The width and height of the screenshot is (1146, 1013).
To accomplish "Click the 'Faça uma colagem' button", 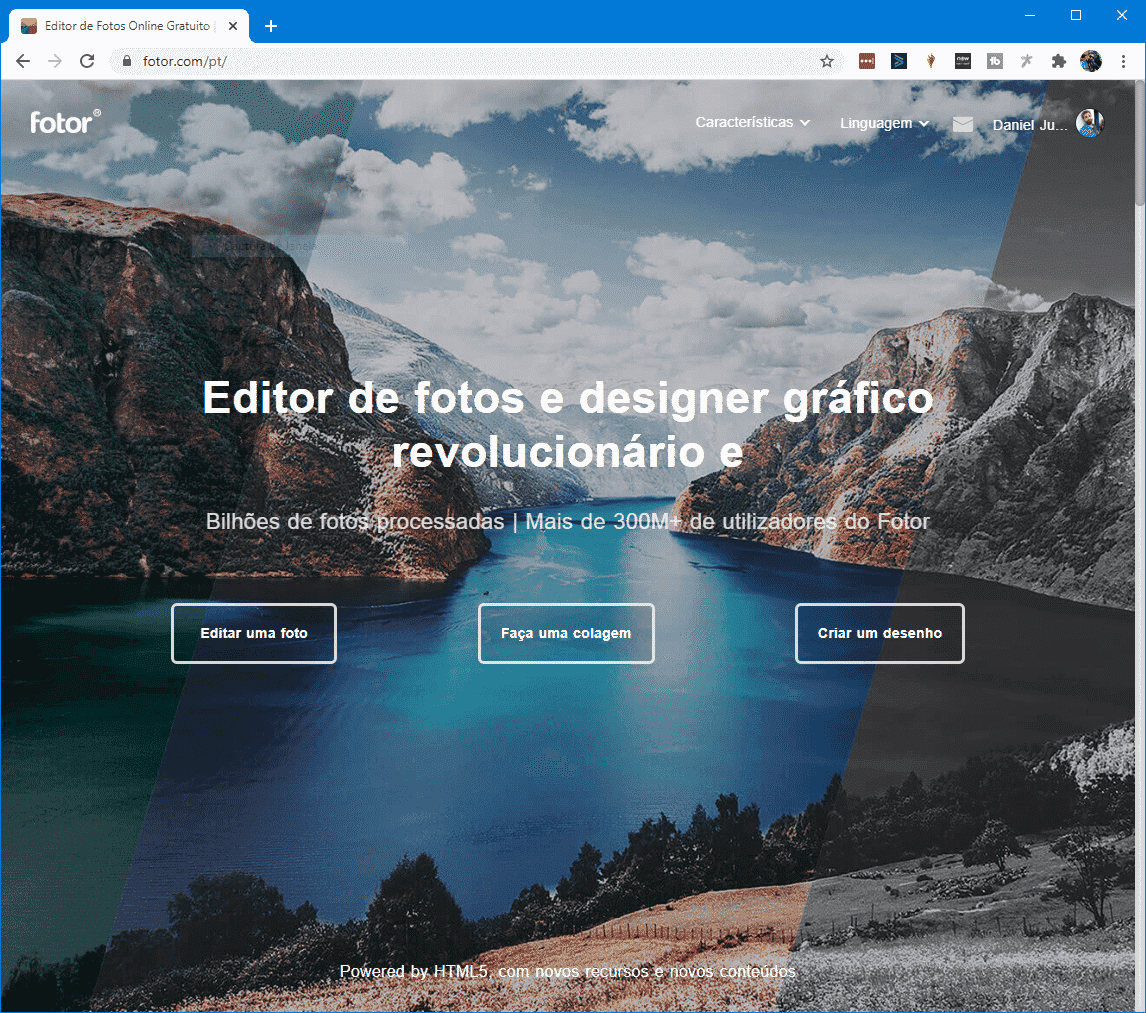I will [x=566, y=633].
